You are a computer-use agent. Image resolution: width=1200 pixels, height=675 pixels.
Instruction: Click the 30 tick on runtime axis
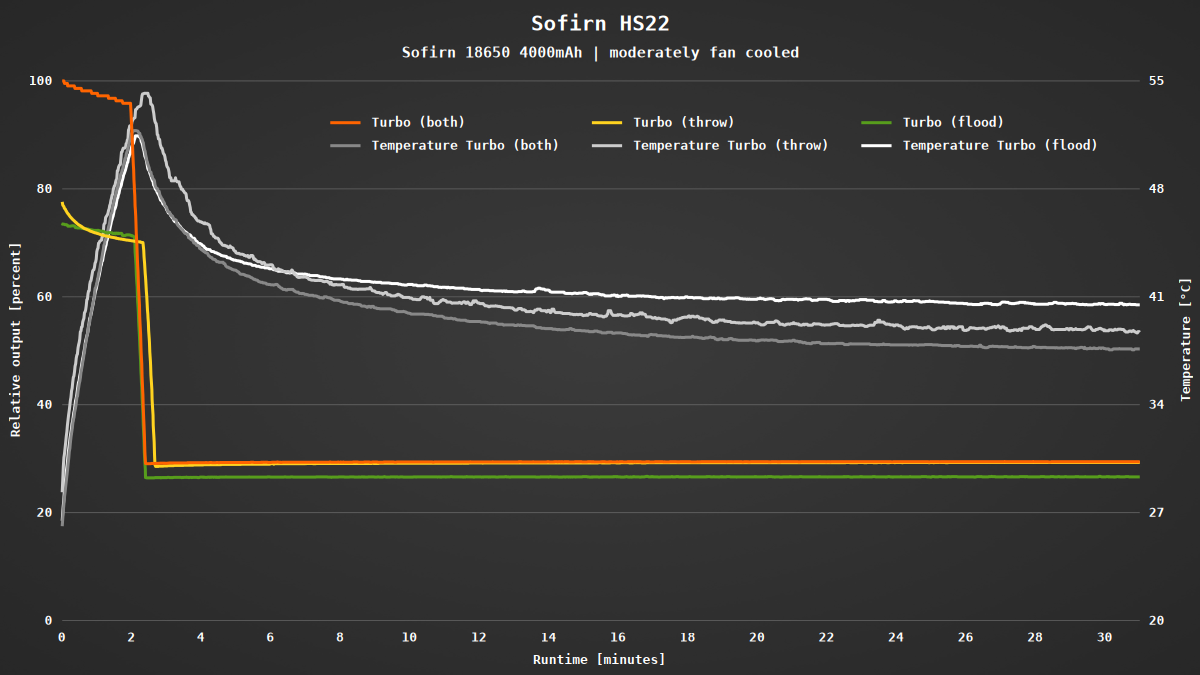tap(1105, 637)
